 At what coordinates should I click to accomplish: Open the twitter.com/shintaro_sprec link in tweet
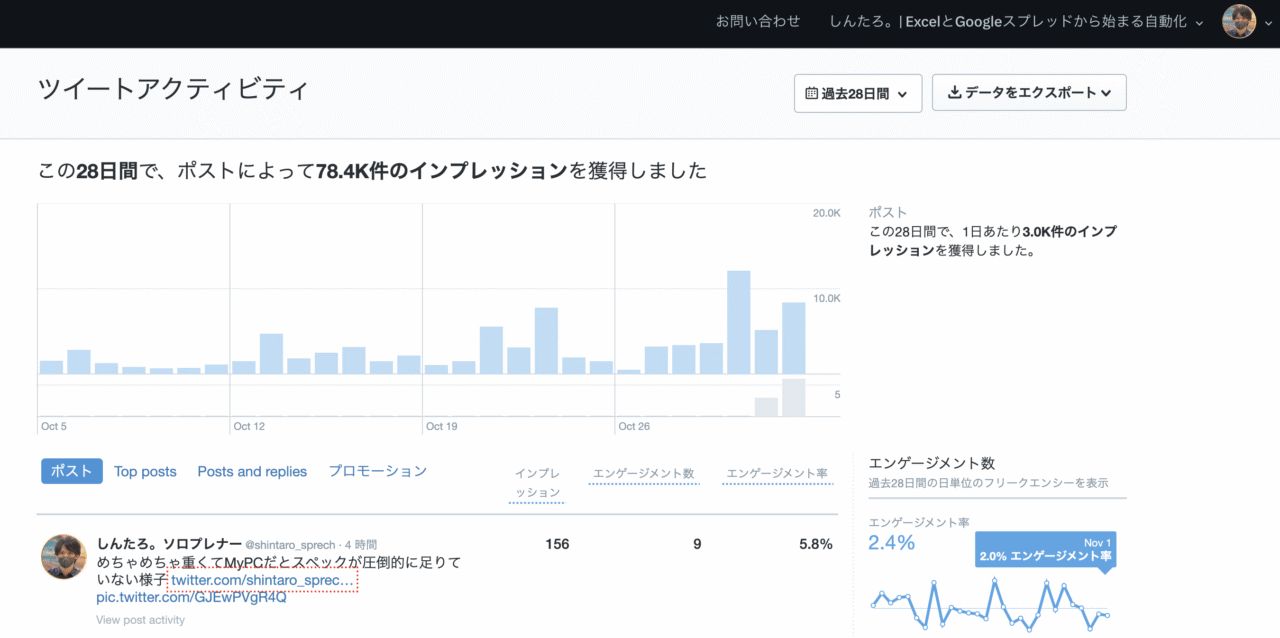pos(262,580)
